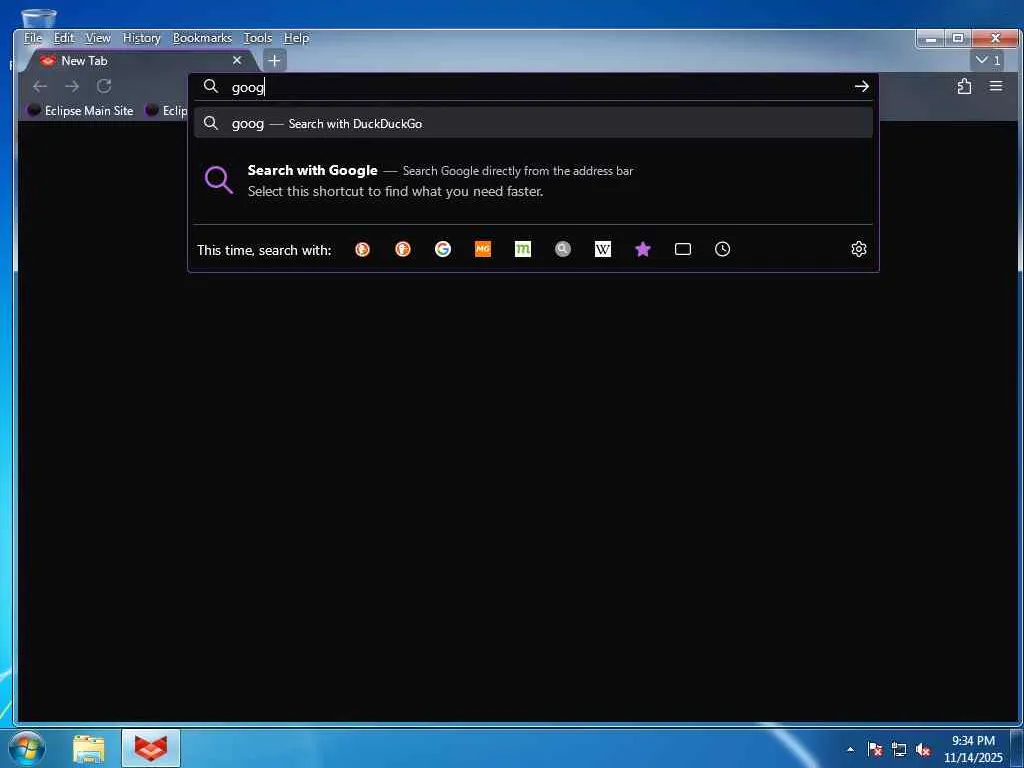
Task: Click the purple magnifier beside Search with Google
Action: [x=219, y=180]
